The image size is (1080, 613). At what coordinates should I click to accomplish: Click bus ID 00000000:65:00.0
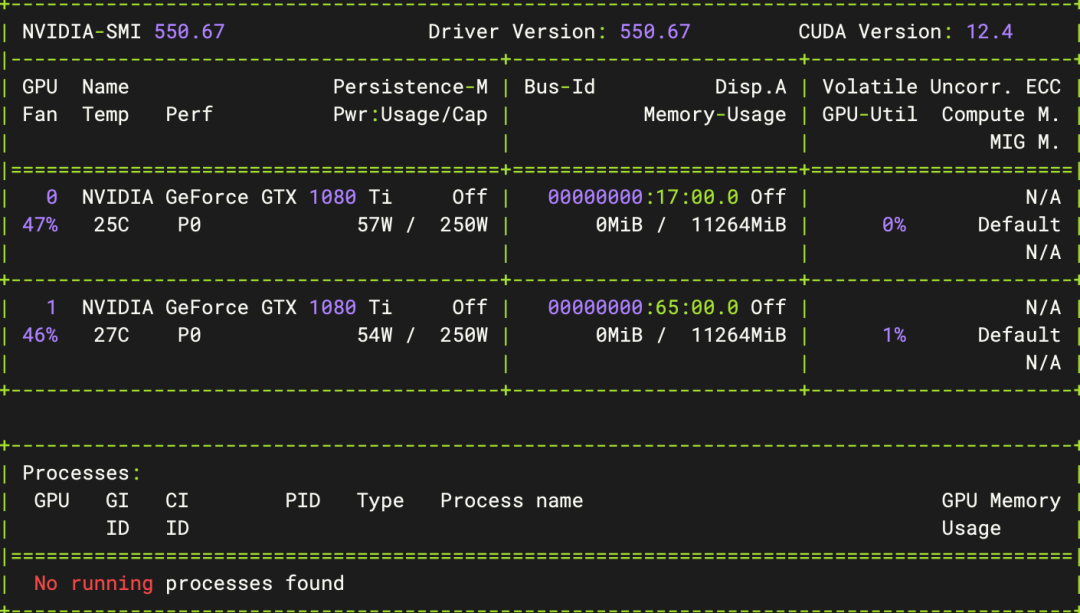[x=643, y=307]
